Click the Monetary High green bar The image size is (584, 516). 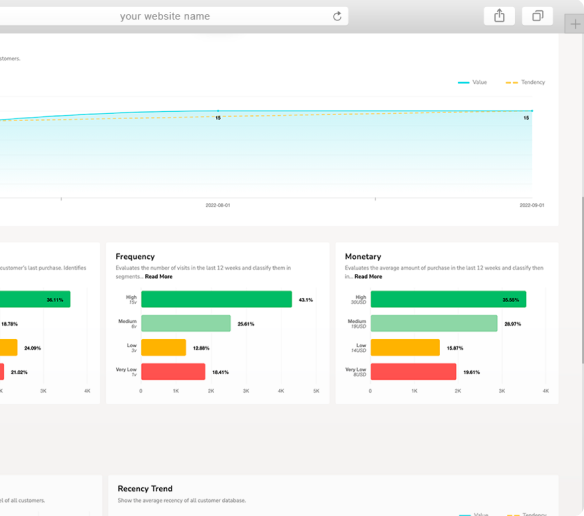click(448, 299)
